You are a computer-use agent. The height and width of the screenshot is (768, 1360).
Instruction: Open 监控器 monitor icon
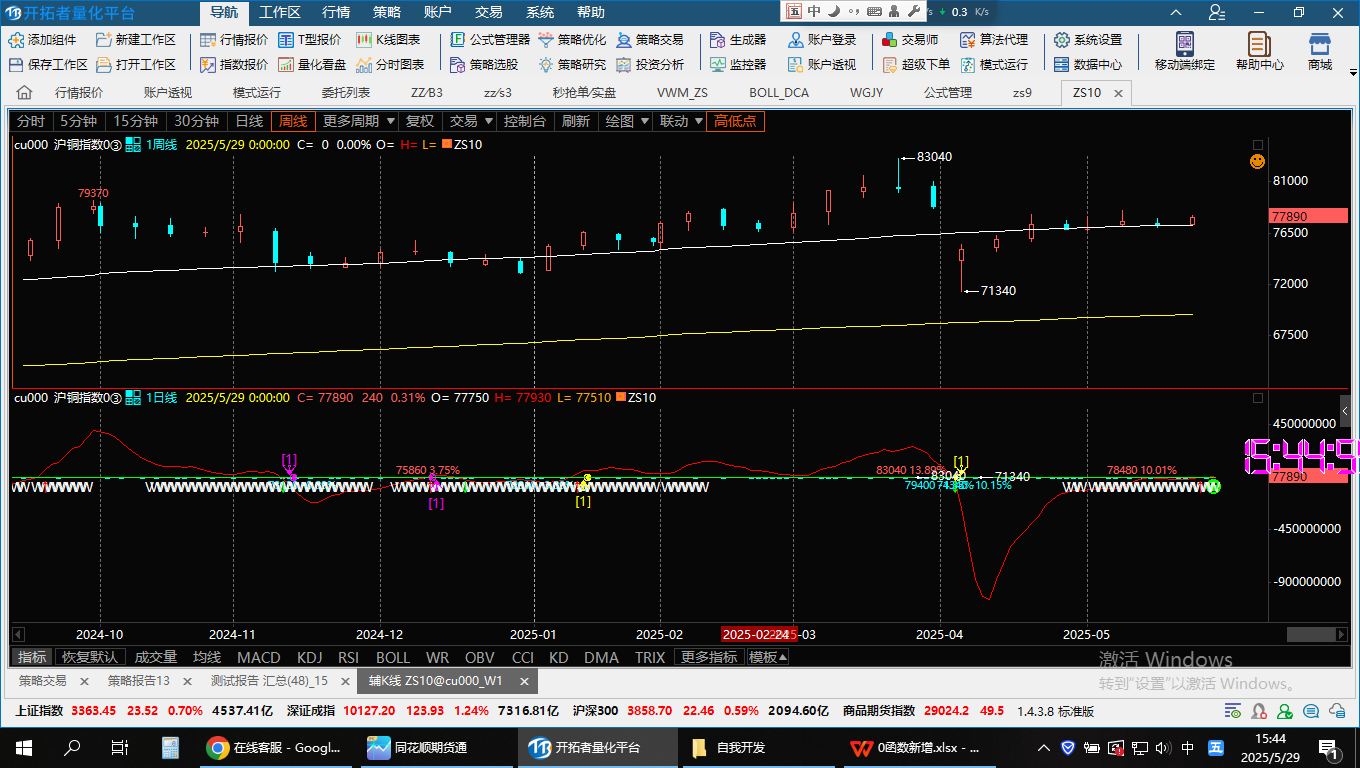(718, 64)
